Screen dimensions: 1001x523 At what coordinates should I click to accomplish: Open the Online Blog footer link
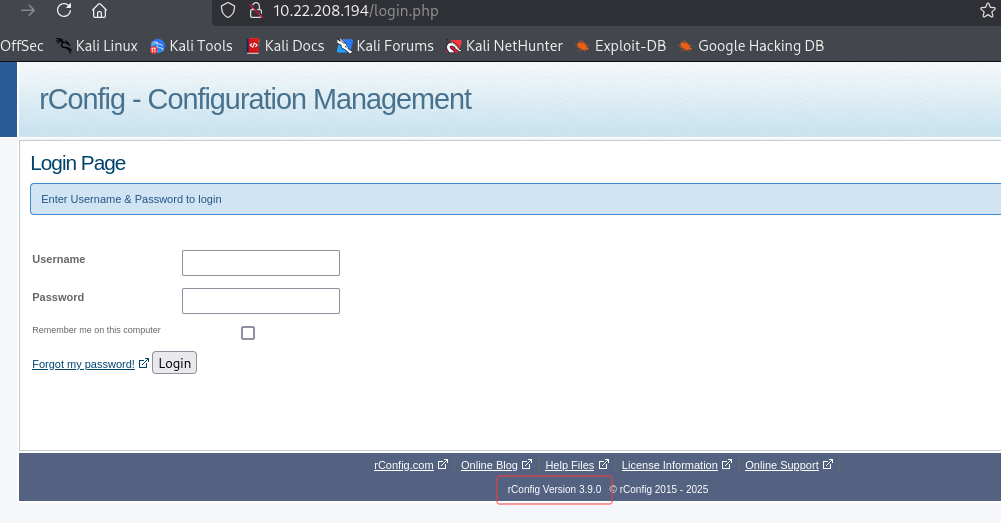(490, 465)
